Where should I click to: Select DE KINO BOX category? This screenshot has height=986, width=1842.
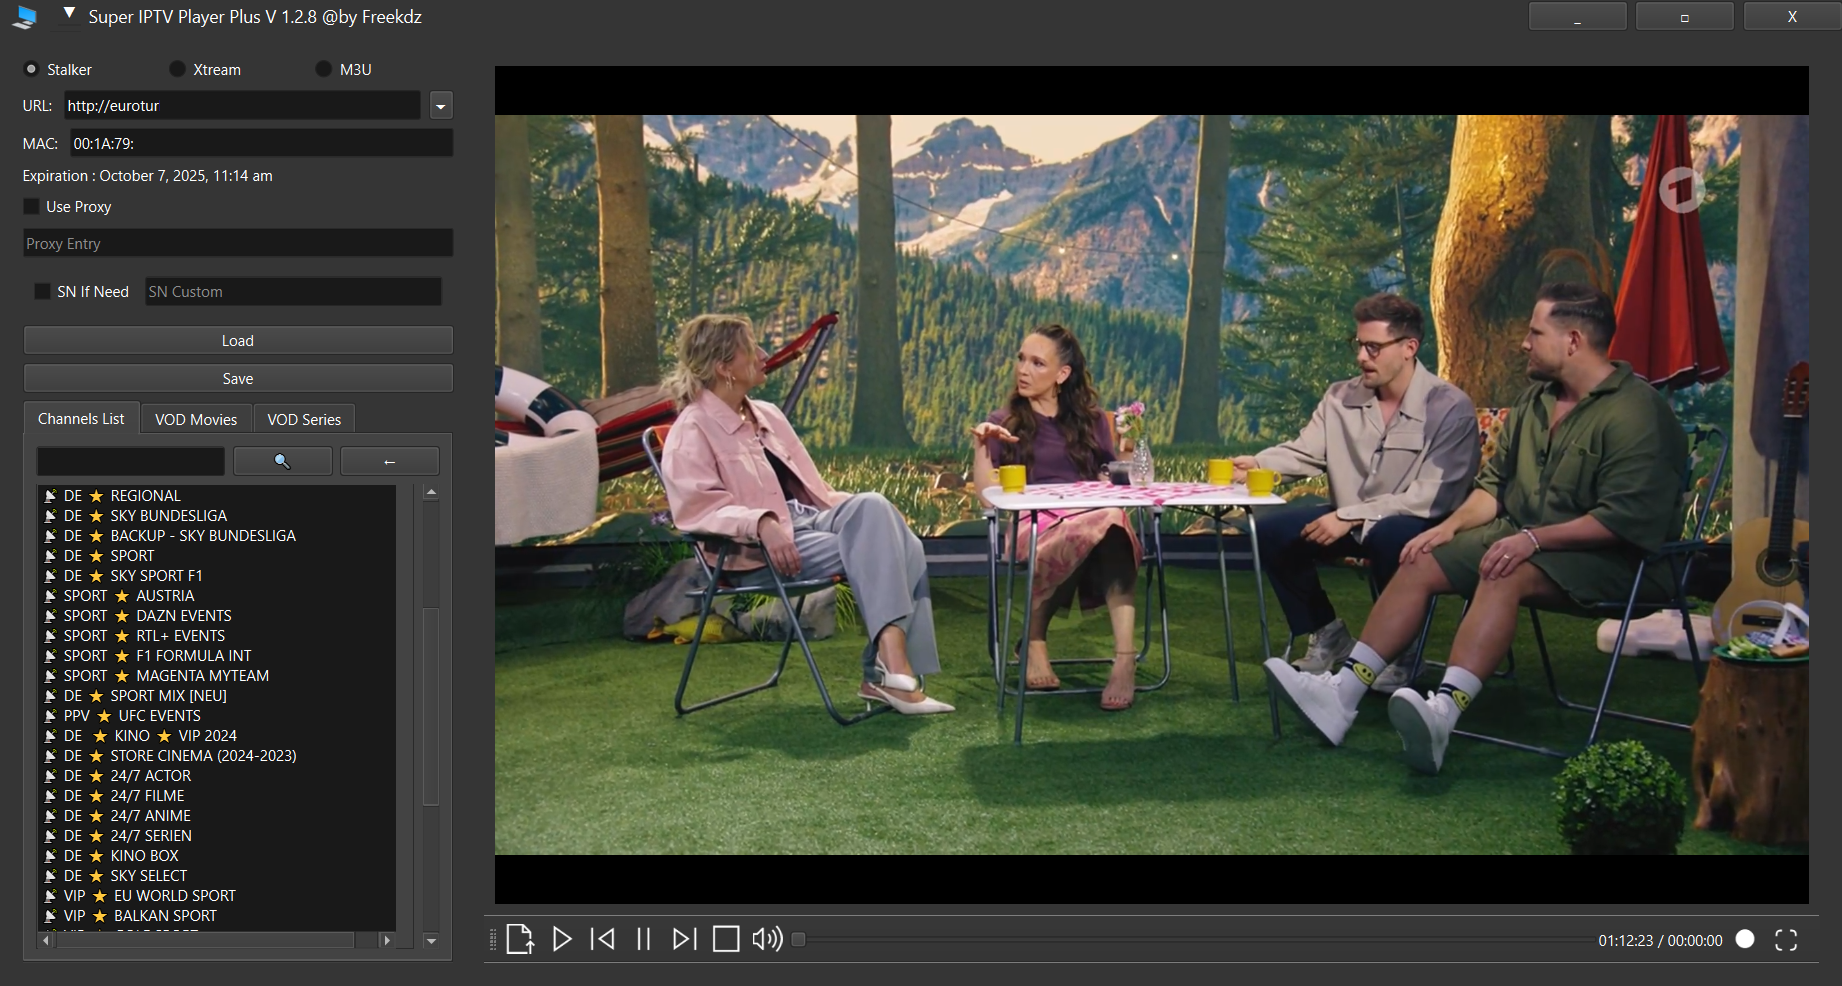coord(217,855)
